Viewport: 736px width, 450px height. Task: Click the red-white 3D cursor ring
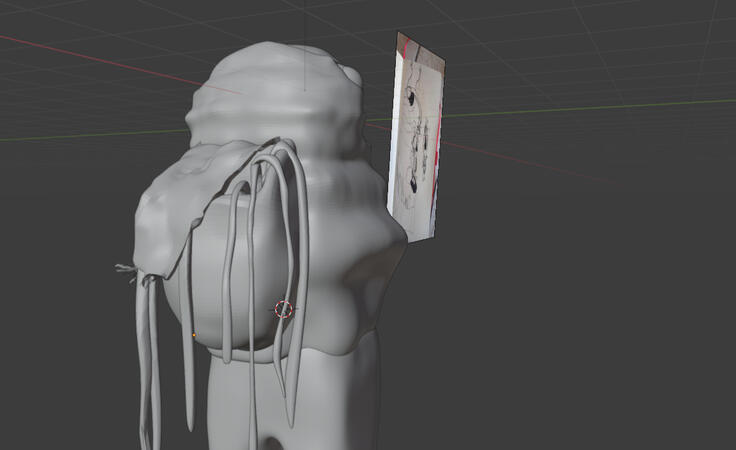(284, 309)
